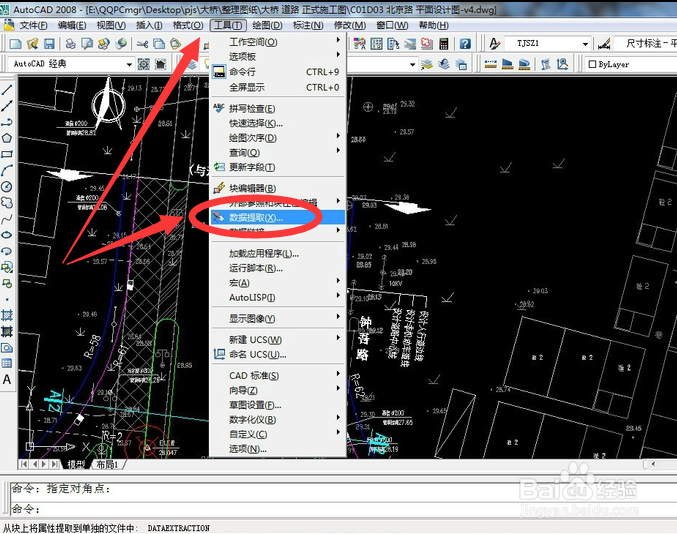Switch to the 布局1 layout tab
This screenshot has height=534, width=677.
click(x=107, y=464)
